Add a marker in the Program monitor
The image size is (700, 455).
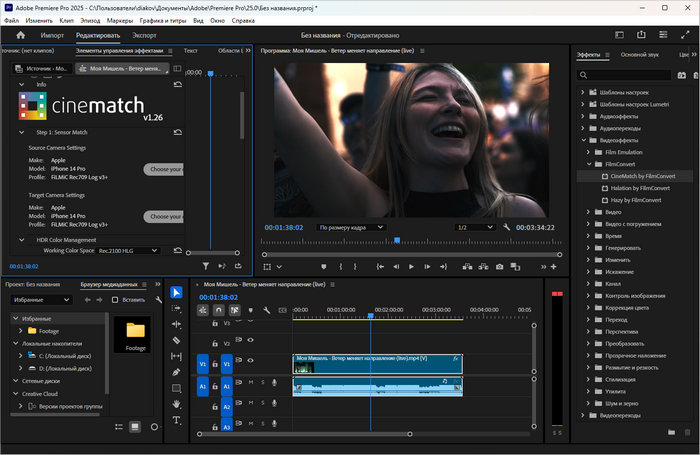pyautogui.click(x=323, y=267)
